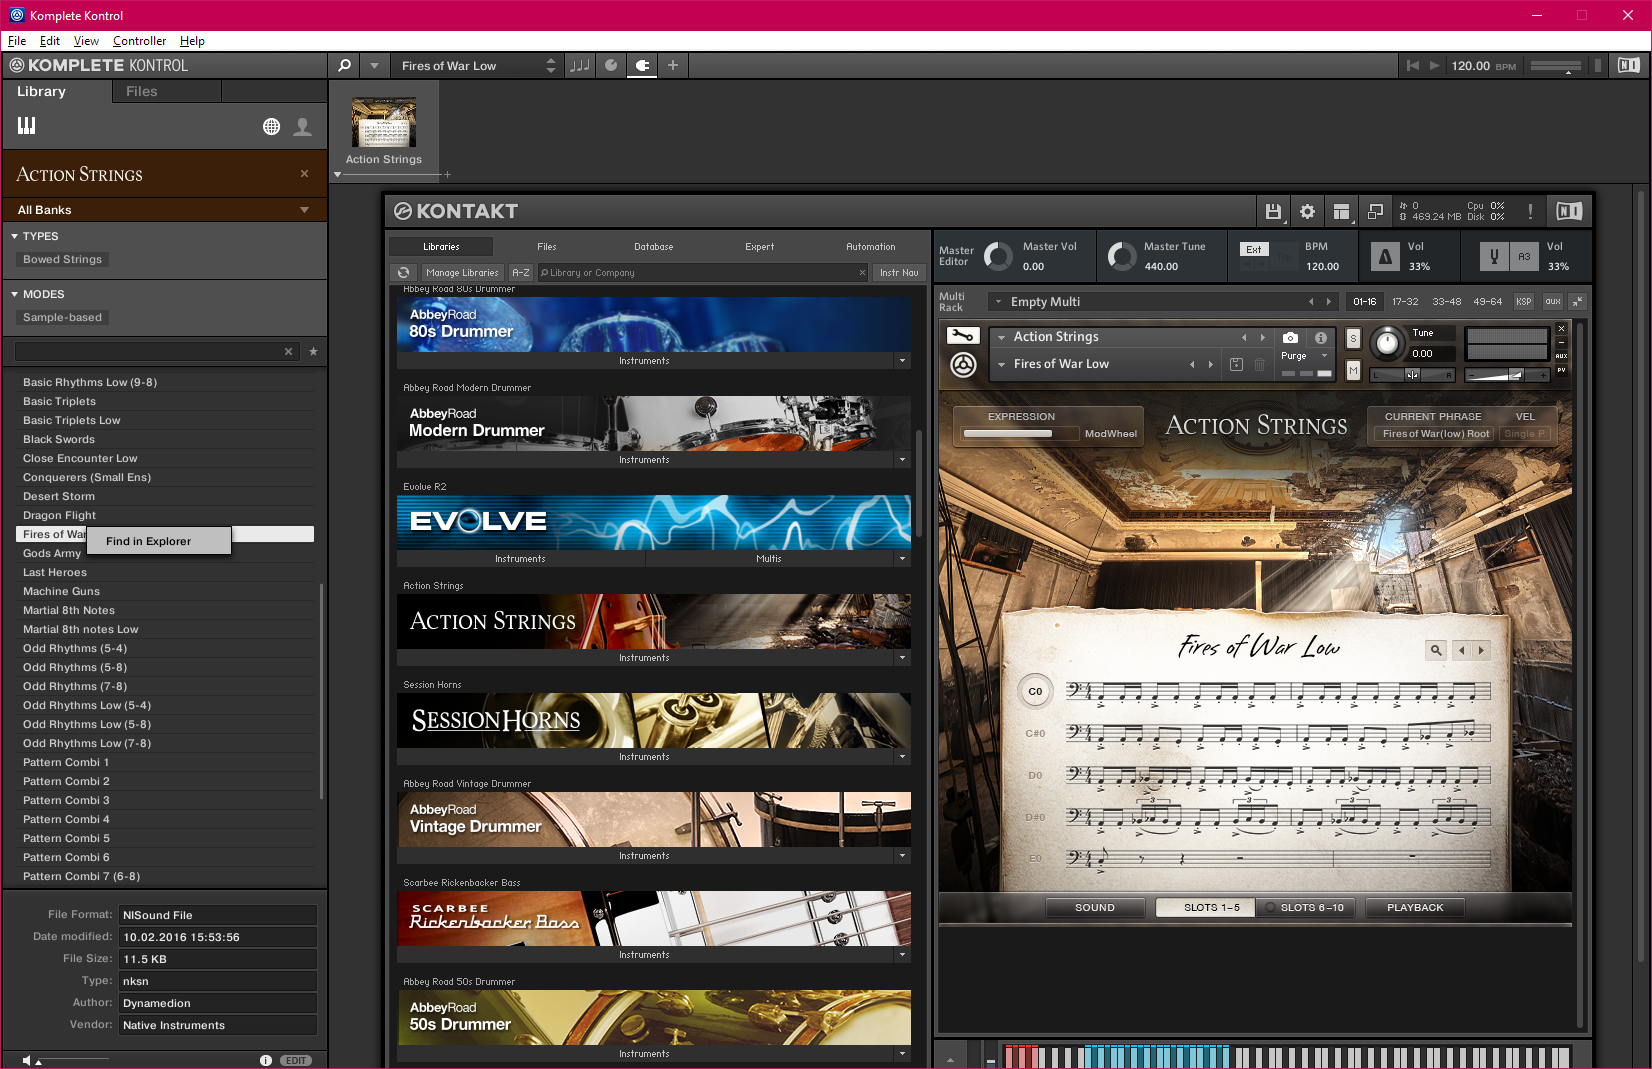Collapse the MODES section
This screenshot has height=1069, width=1652.
(x=14, y=294)
